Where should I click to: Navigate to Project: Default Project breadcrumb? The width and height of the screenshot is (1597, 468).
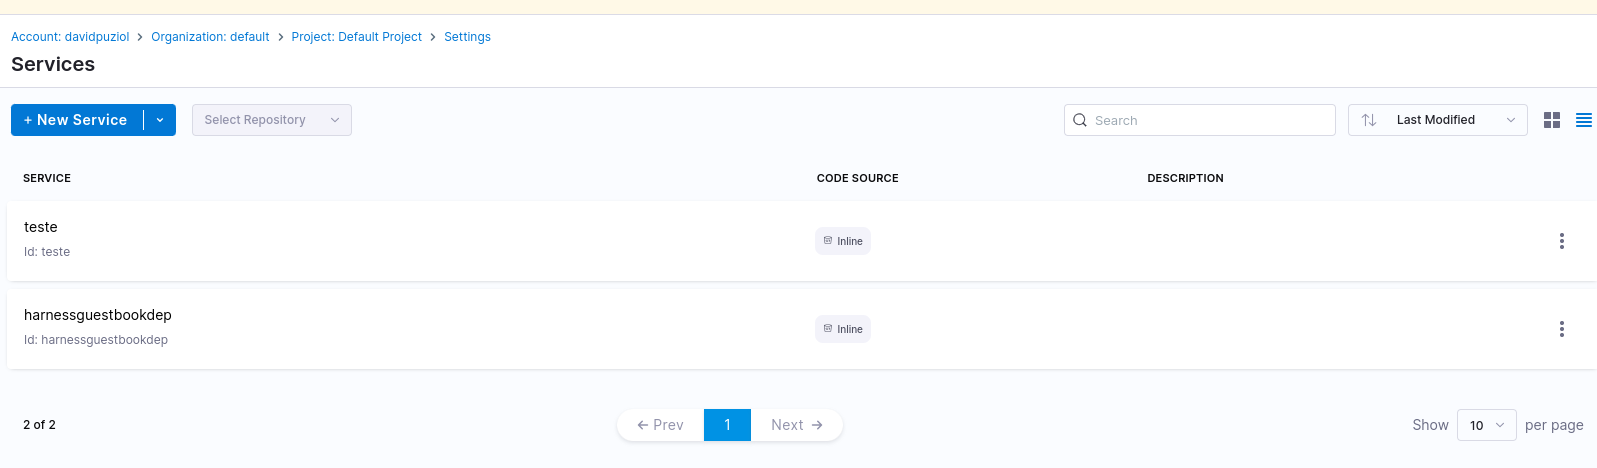pos(356,37)
